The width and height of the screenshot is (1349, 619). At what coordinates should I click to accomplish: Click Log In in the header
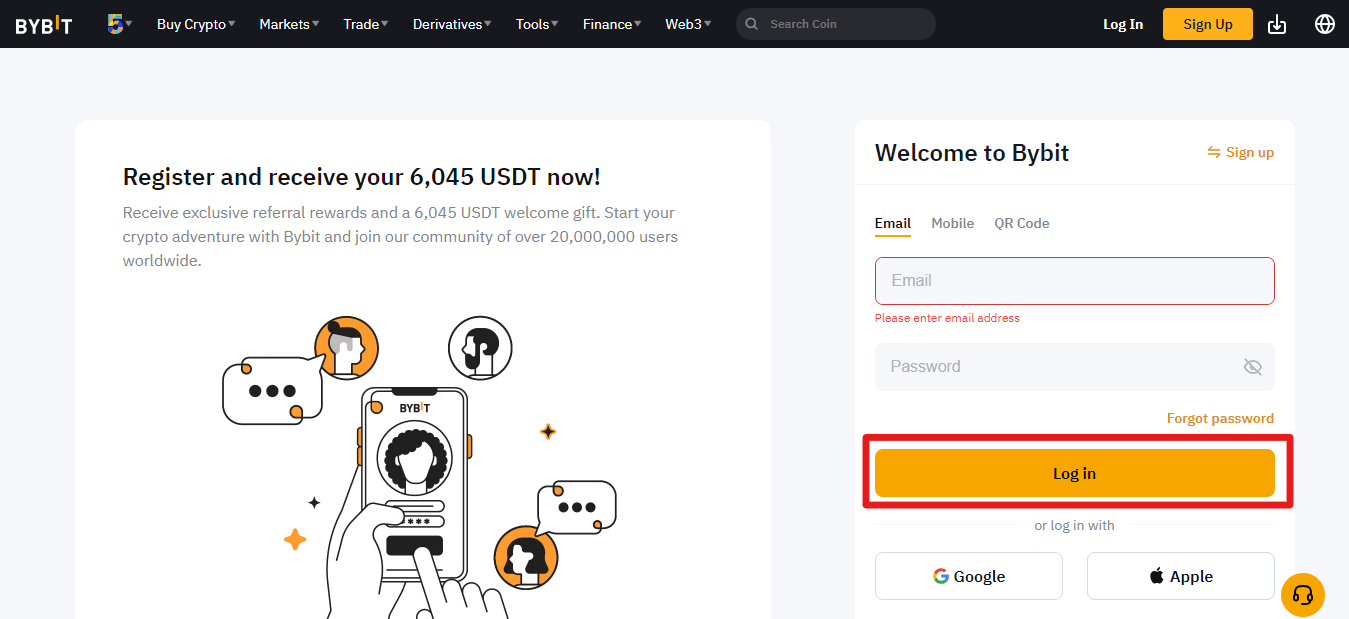pyautogui.click(x=1123, y=24)
